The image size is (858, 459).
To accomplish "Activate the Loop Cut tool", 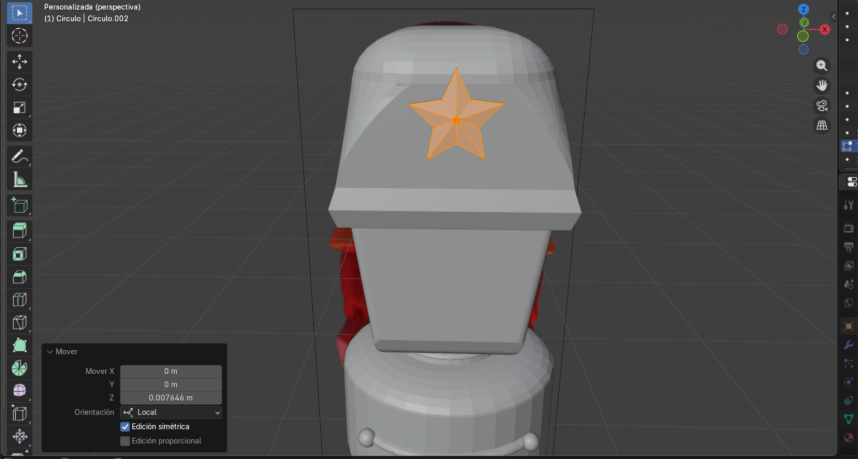I will click(x=19, y=300).
